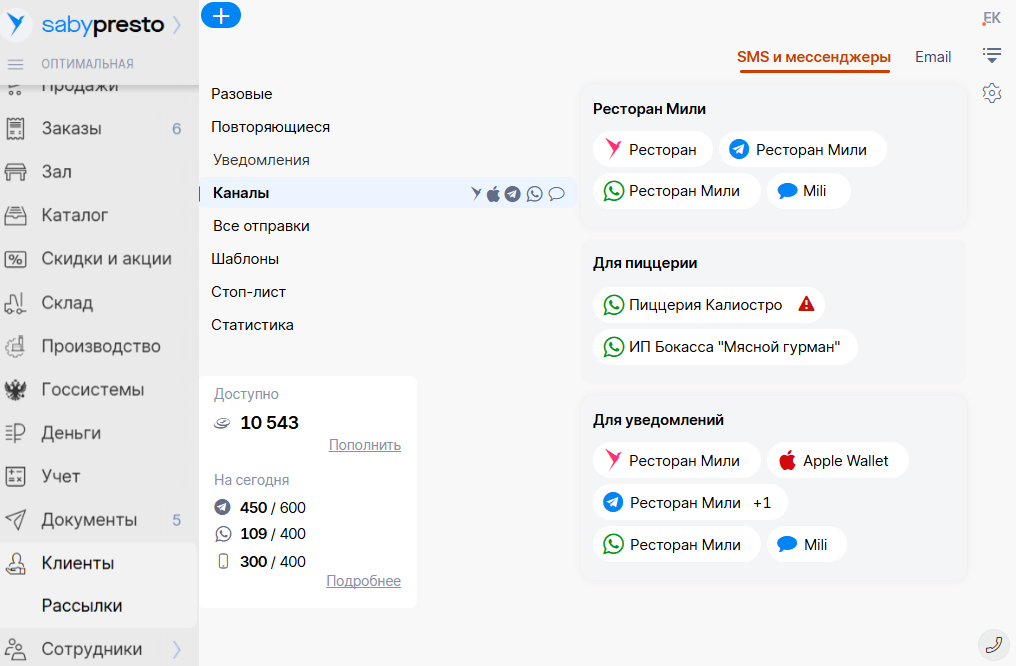Click the blue plus add button
The height and width of the screenshot is (666, 1016).
click(221, 15)
